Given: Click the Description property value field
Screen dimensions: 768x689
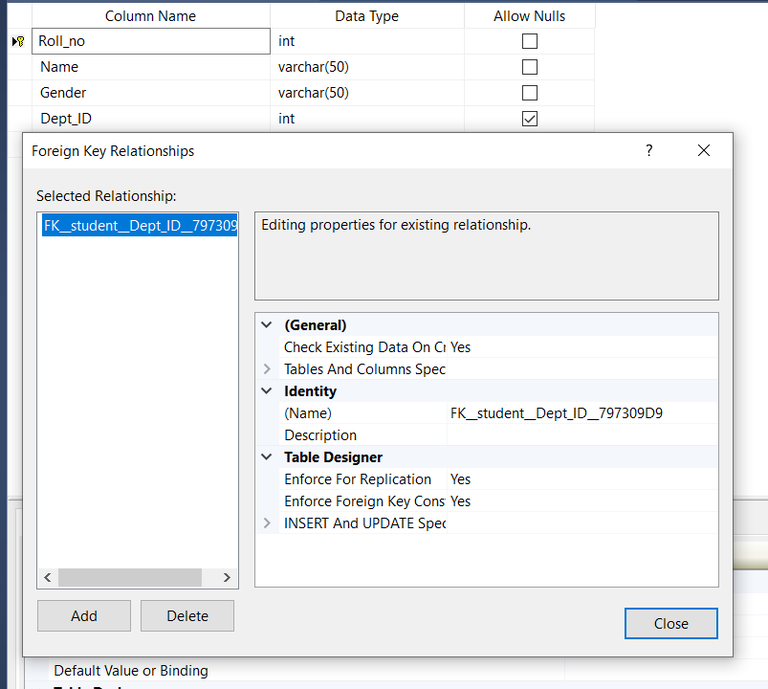Looking at the screenshot, I should coord(580,435).
